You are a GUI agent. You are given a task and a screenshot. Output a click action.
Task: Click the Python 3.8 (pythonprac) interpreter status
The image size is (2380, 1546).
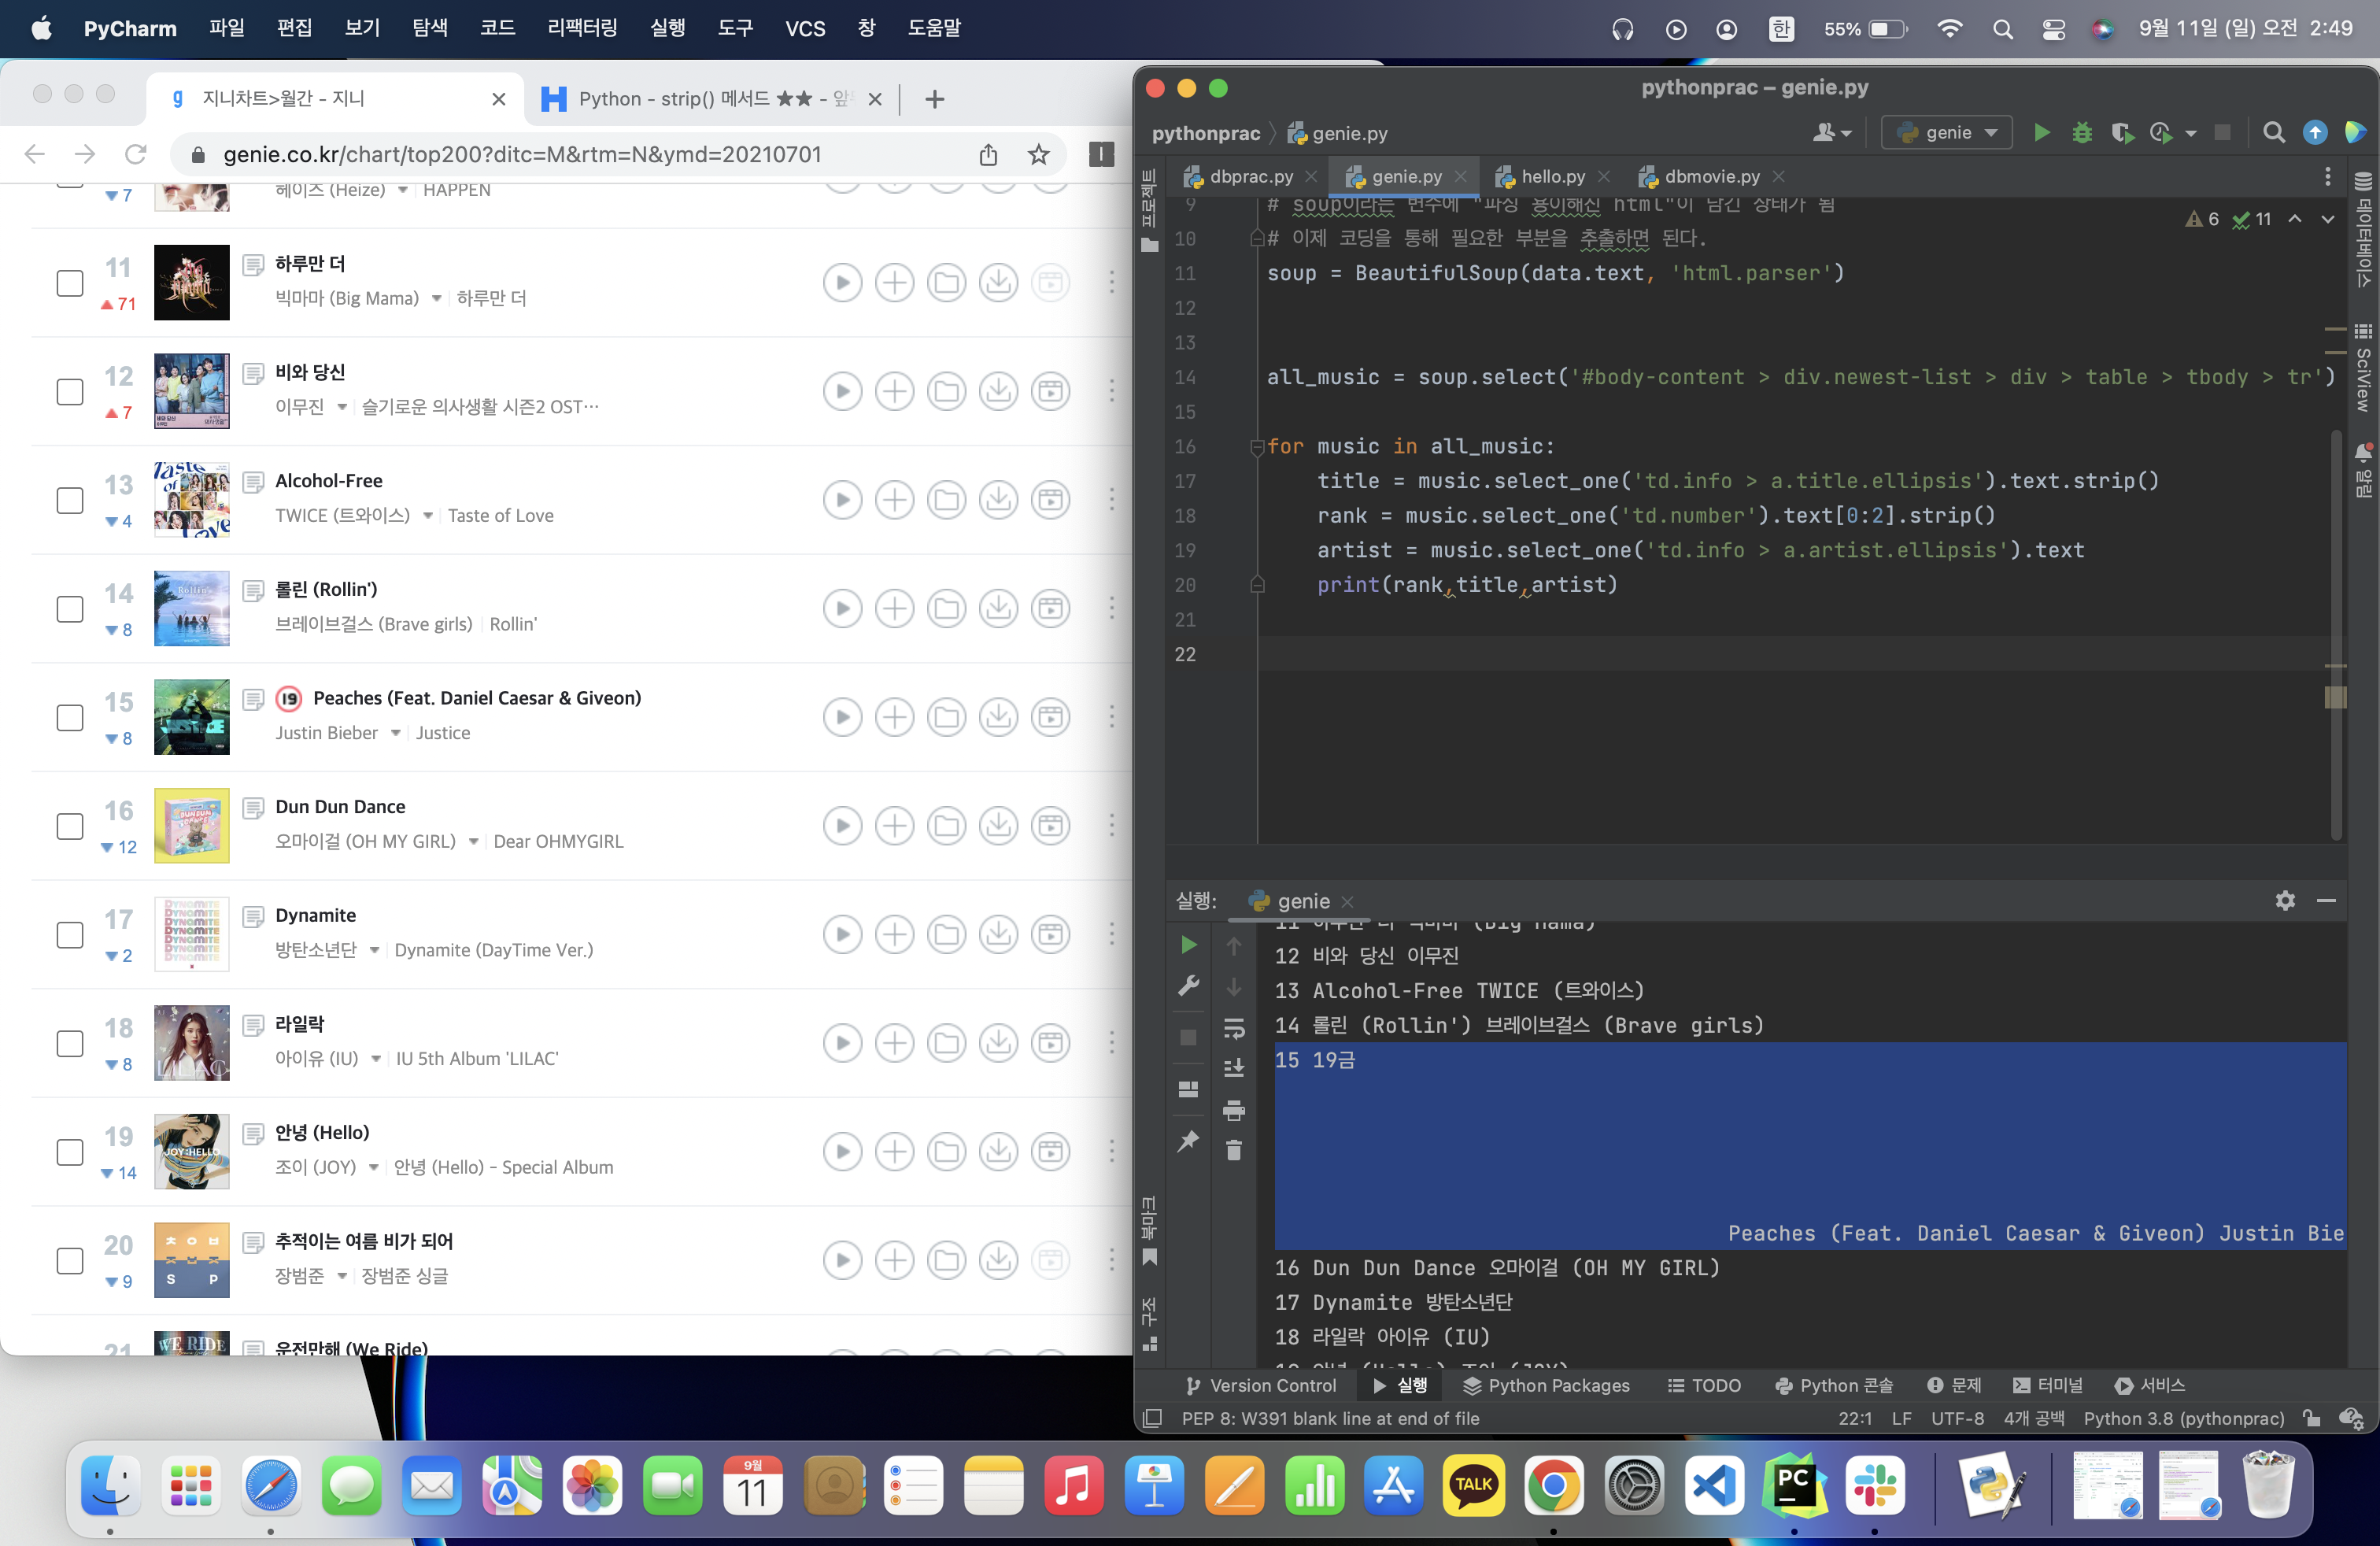coord(2184,1419)
